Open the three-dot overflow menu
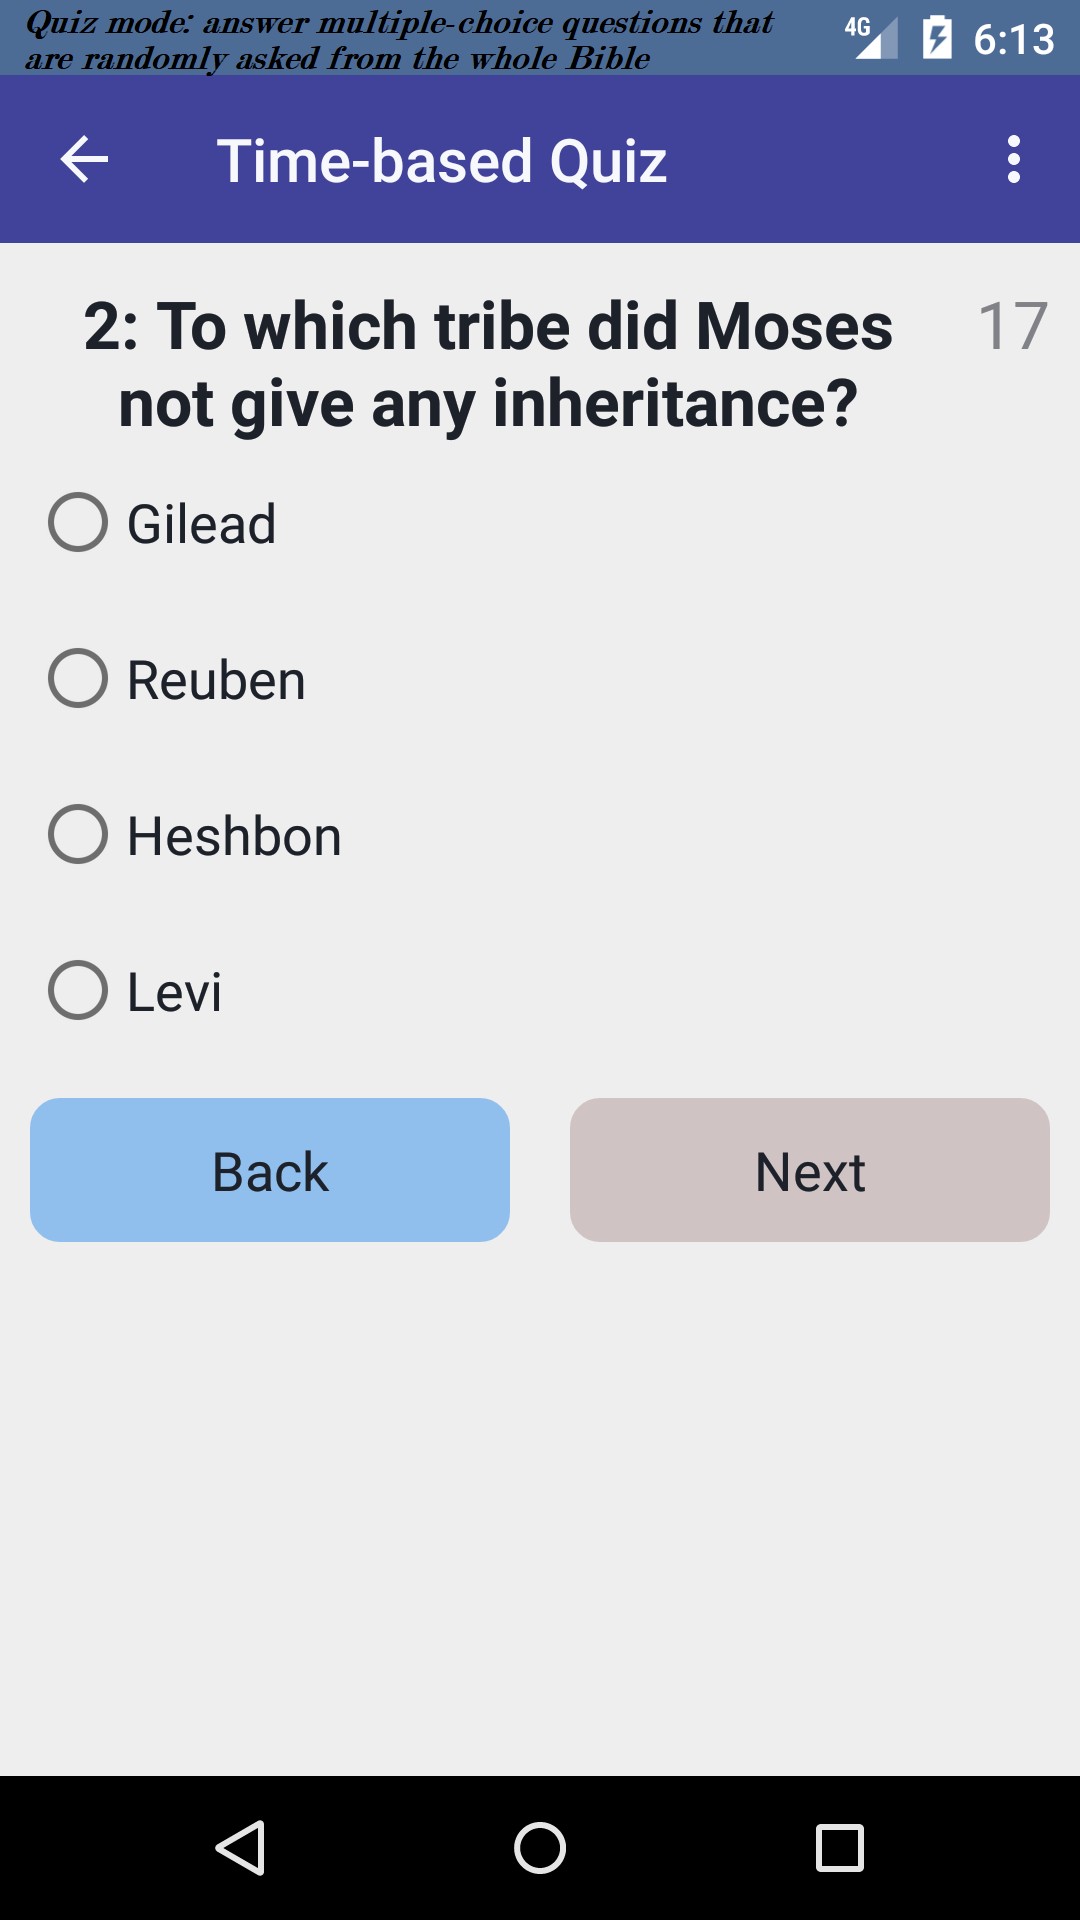The width and height of the screenshot is (1080, 1920). [1013, 160]
